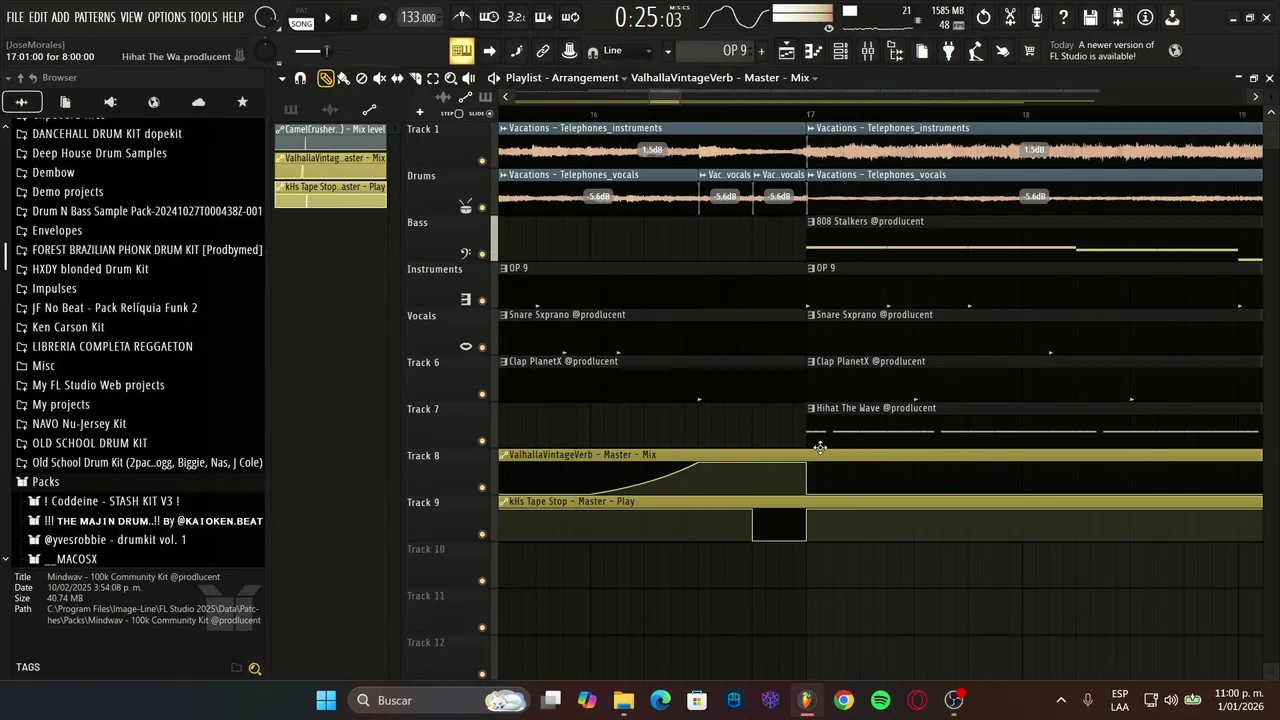Open the newer version notification message

(x=1102, y=50)
